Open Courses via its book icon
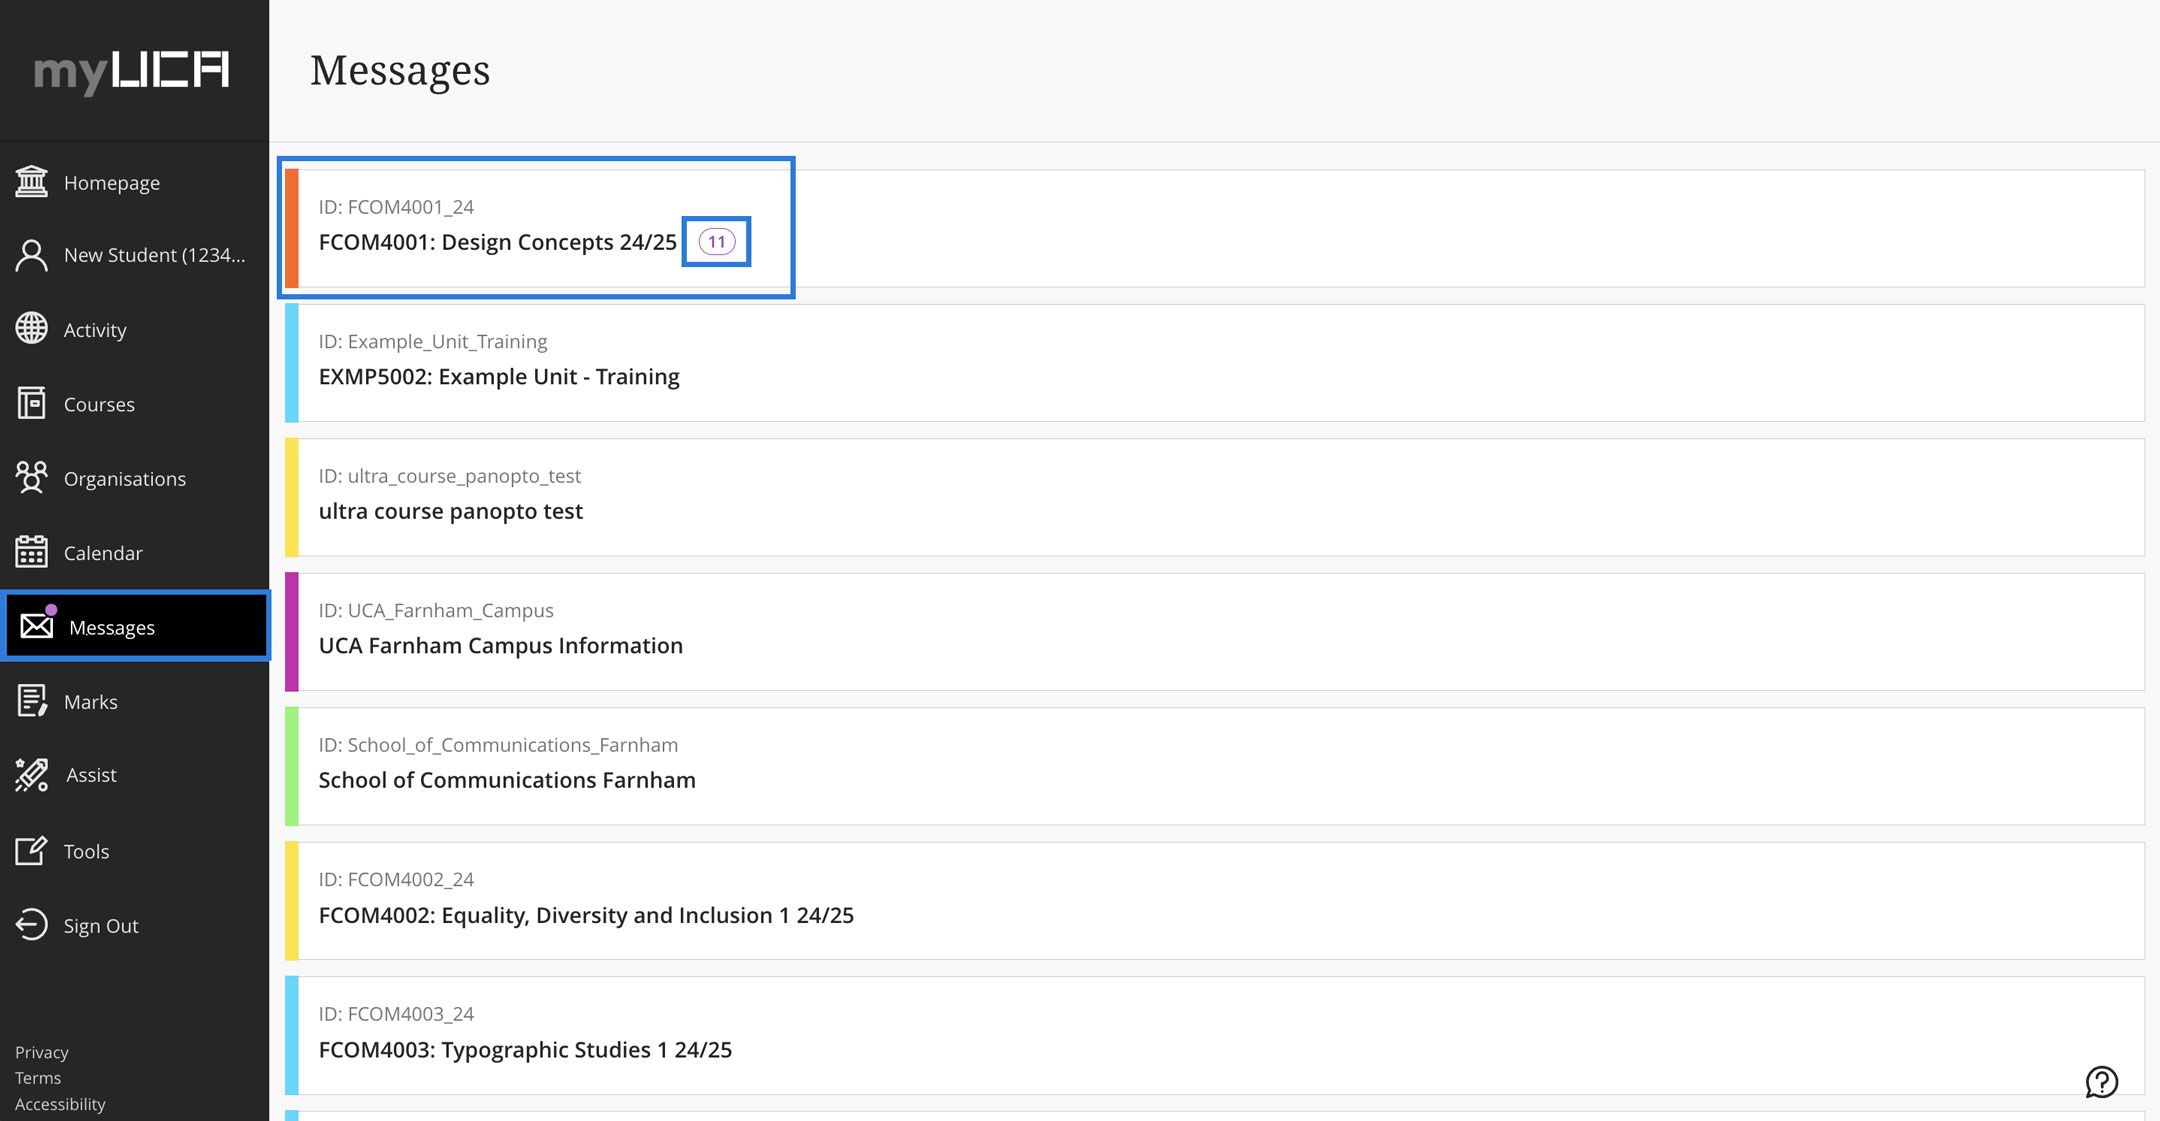Image resolution: width=2160 pixels, height=1121 pixels. click(x=32, y=404)
